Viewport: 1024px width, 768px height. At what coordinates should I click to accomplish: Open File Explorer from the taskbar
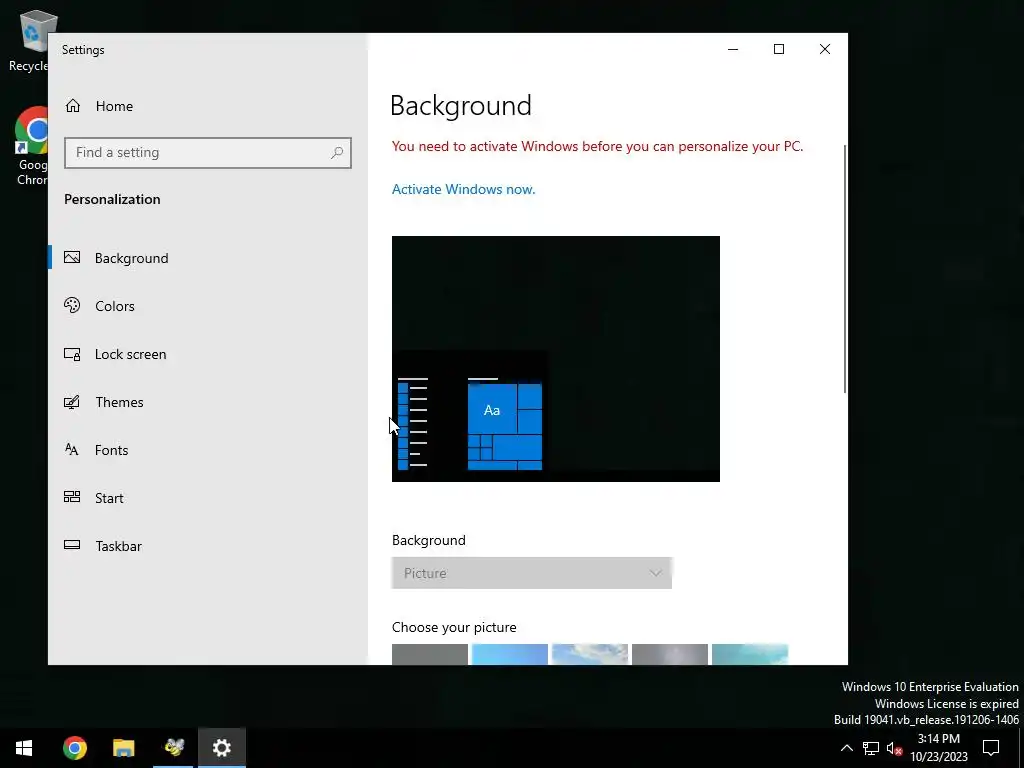click(x=123, y=748)
